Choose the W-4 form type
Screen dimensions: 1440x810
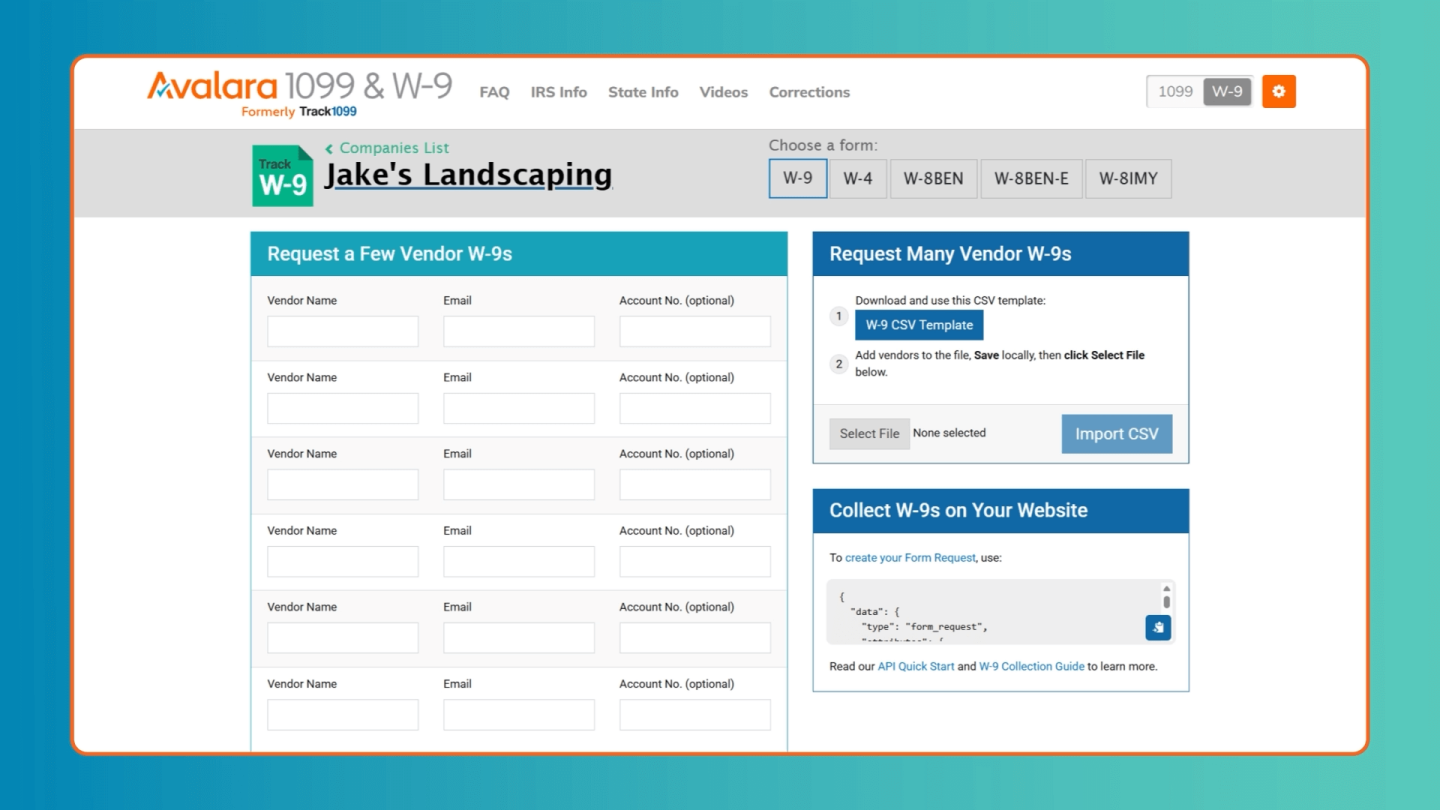click(x=858, y=179)
